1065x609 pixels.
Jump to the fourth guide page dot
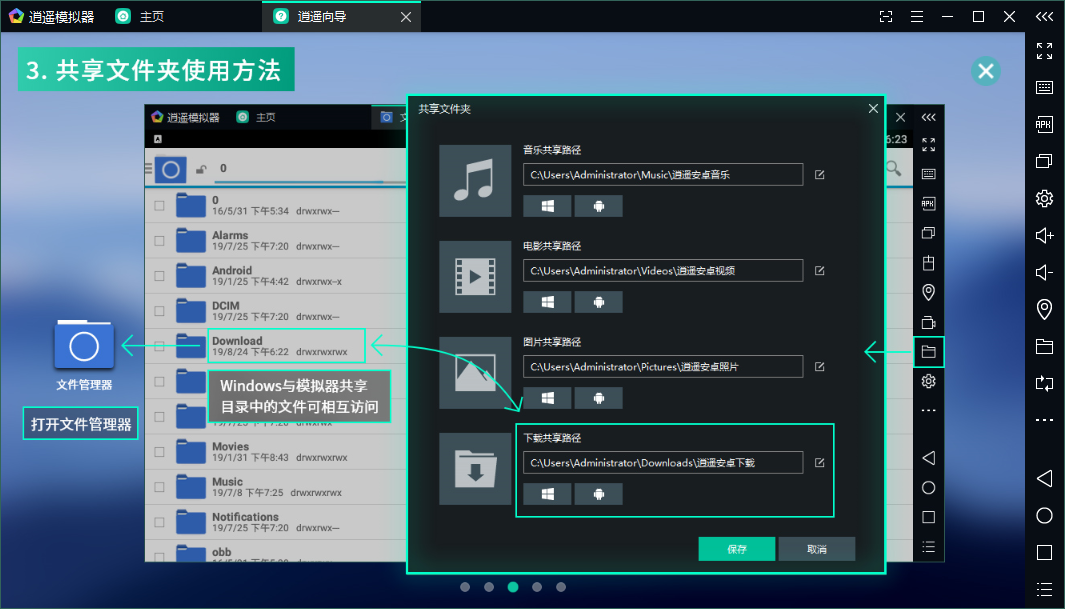pyautogui.click(x=537, y=587)
